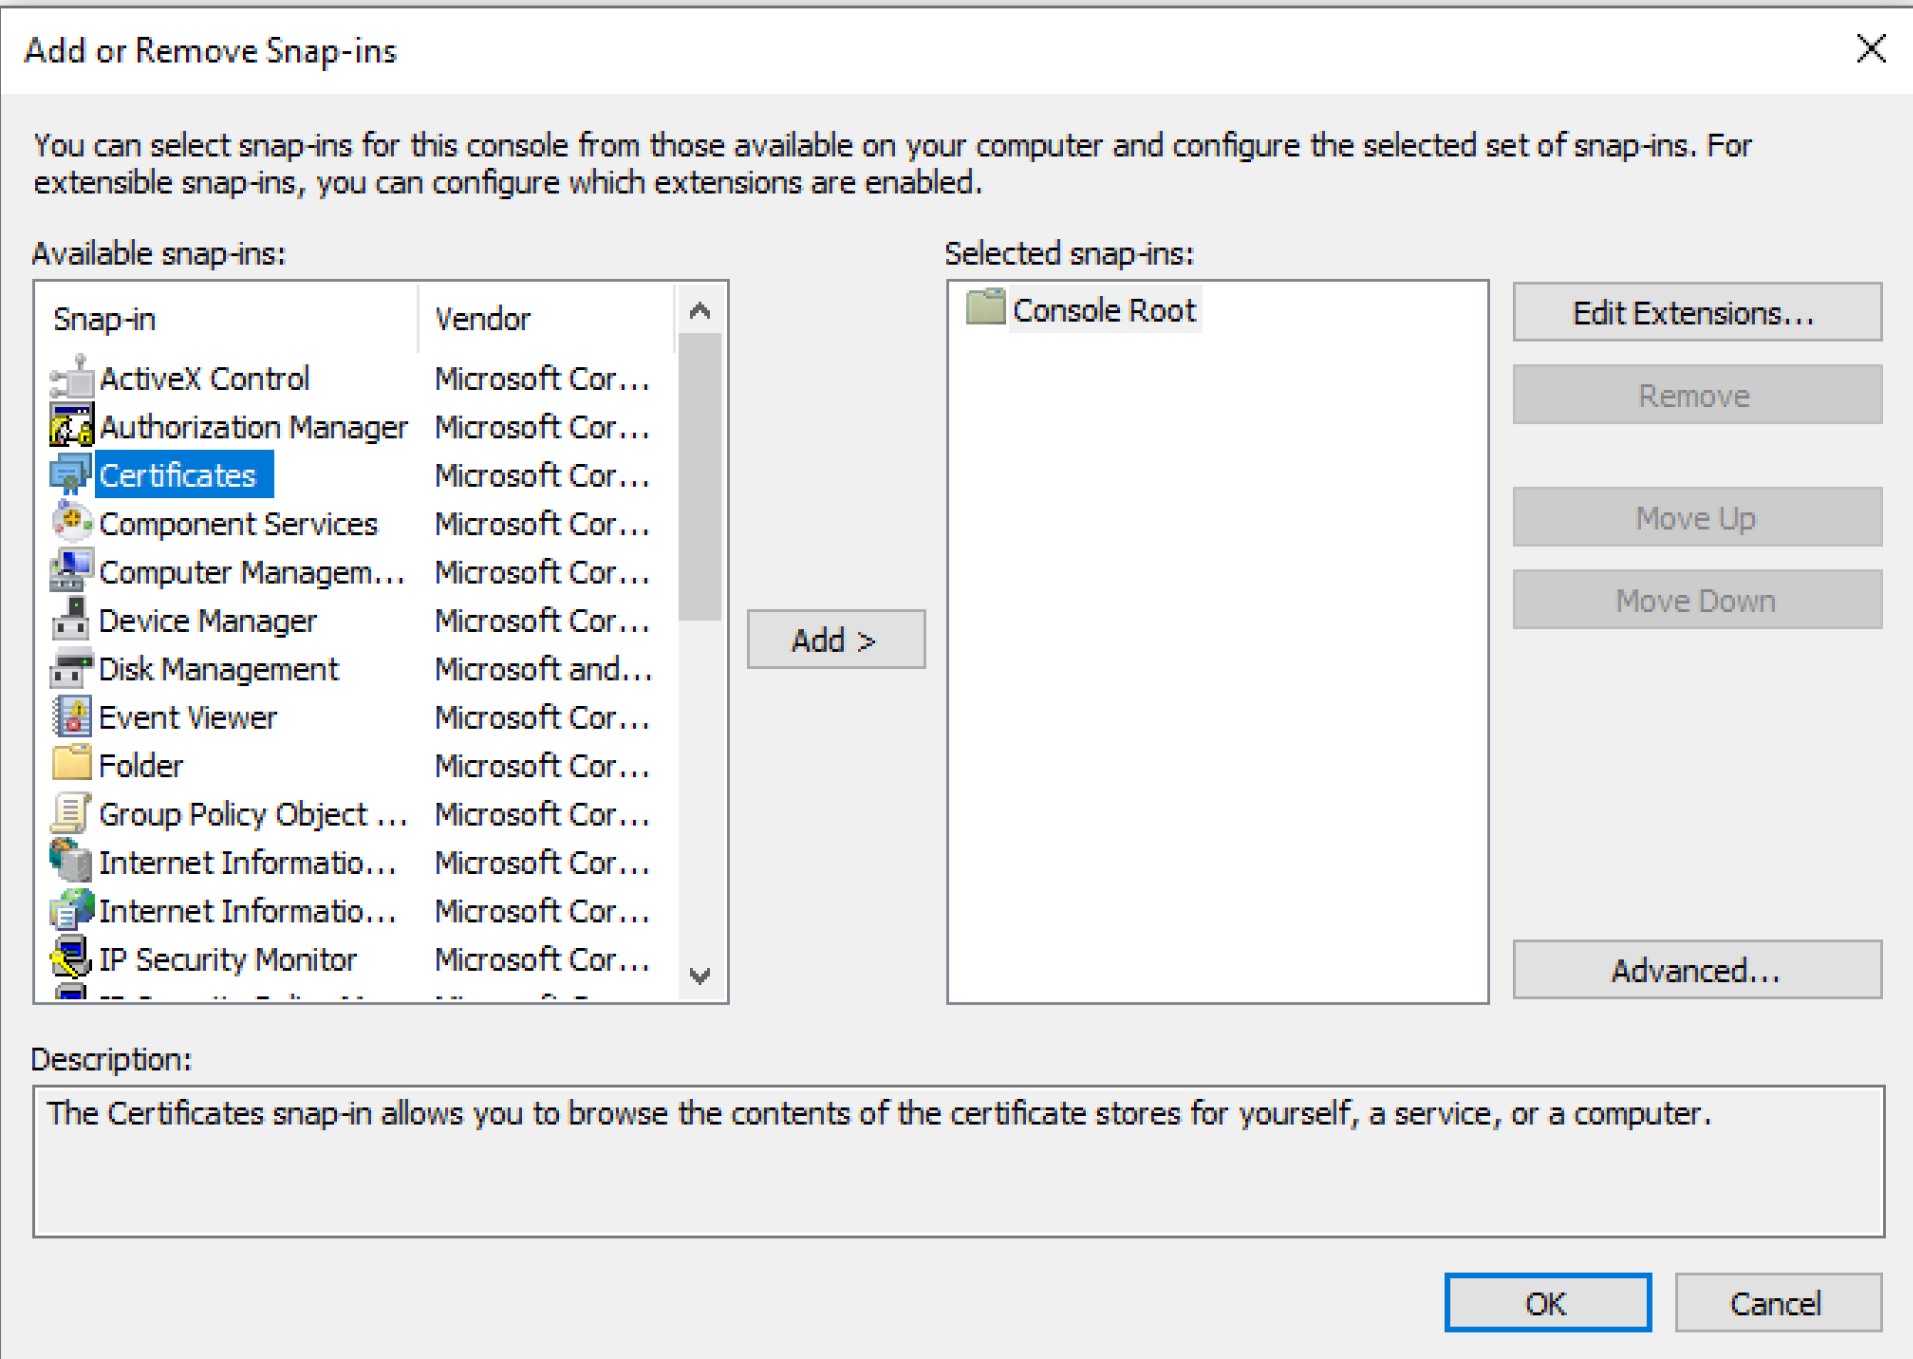Click the Certificates snap-in icon
The image size is (1913, 1359).
point(71,474)
